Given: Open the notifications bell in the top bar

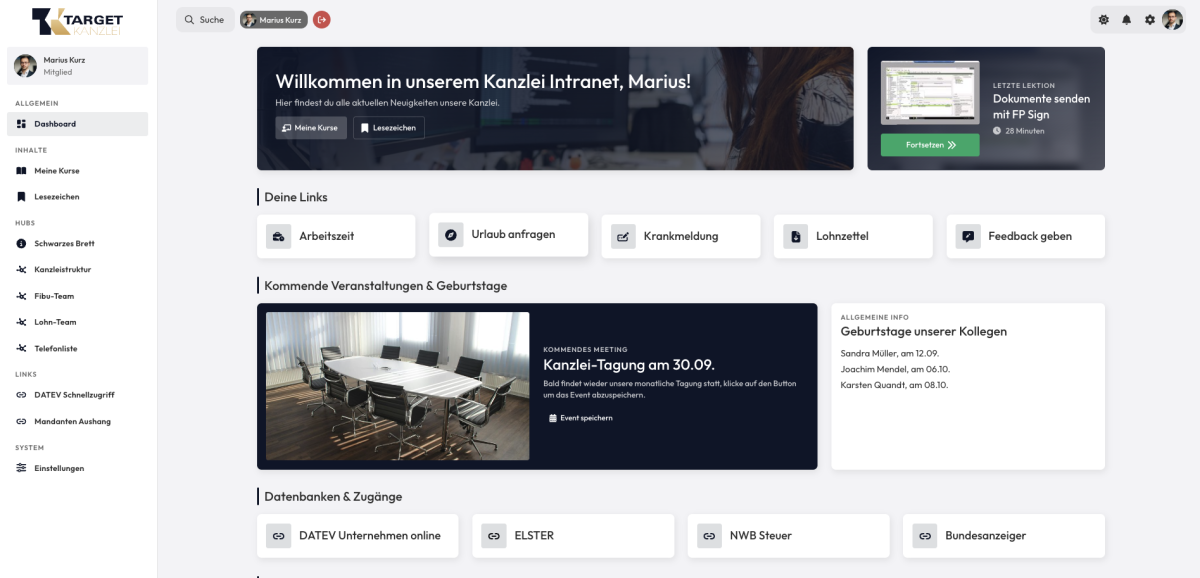Looking at the screenshot, I should (1126, 19).
